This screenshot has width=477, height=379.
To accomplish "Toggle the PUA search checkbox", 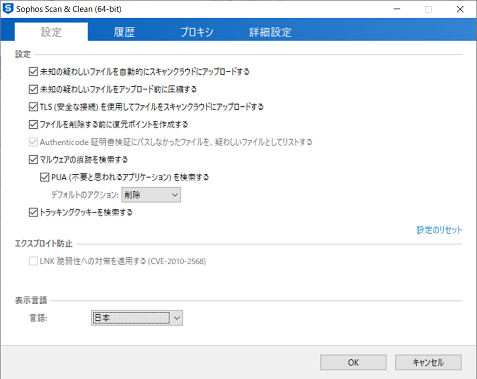I will point(45,177).
